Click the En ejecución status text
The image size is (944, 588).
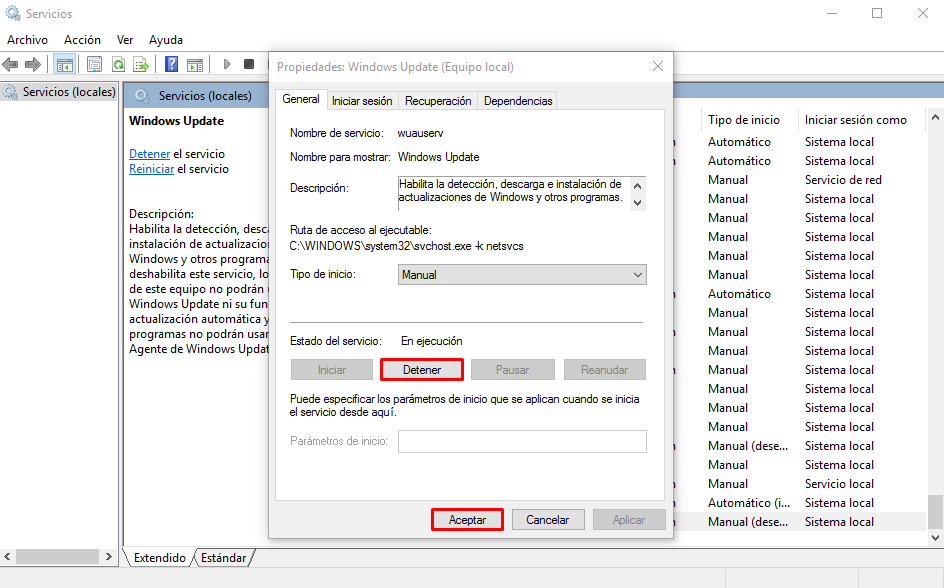click(432, 341)
